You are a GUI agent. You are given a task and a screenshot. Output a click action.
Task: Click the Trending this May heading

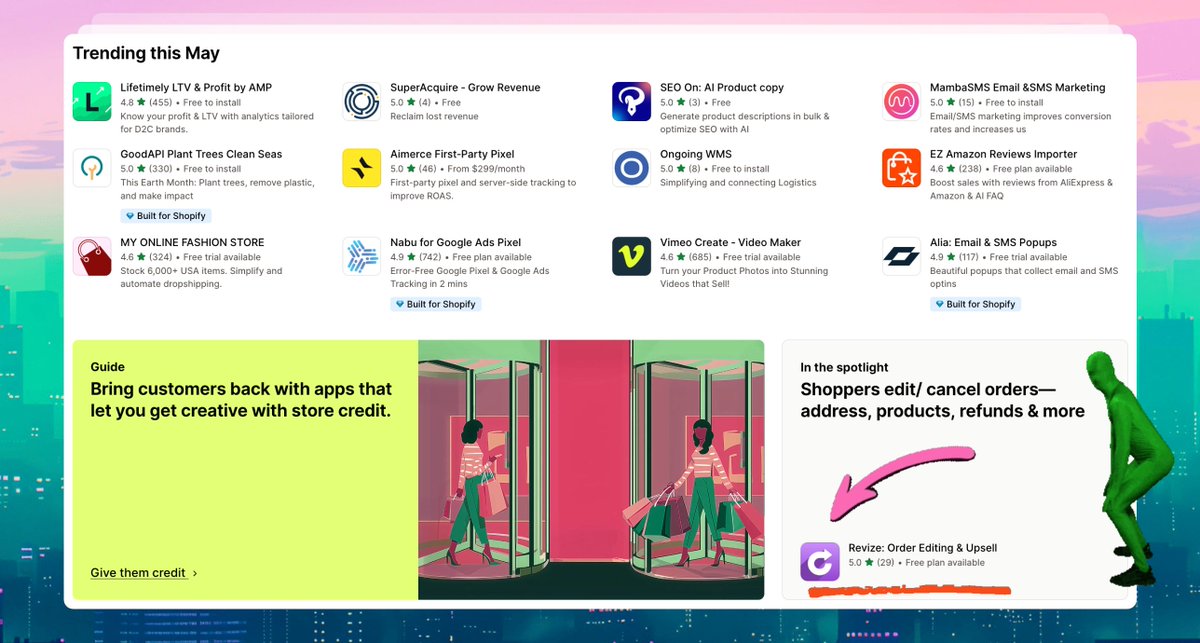pos(146,53)
